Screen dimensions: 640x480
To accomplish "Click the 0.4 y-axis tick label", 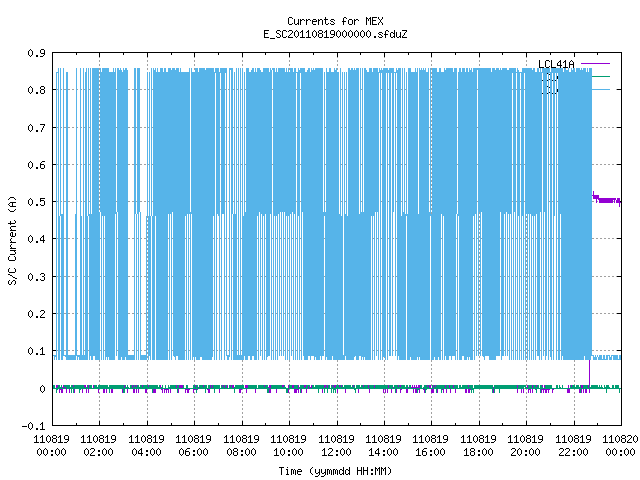I will point(36,239).
